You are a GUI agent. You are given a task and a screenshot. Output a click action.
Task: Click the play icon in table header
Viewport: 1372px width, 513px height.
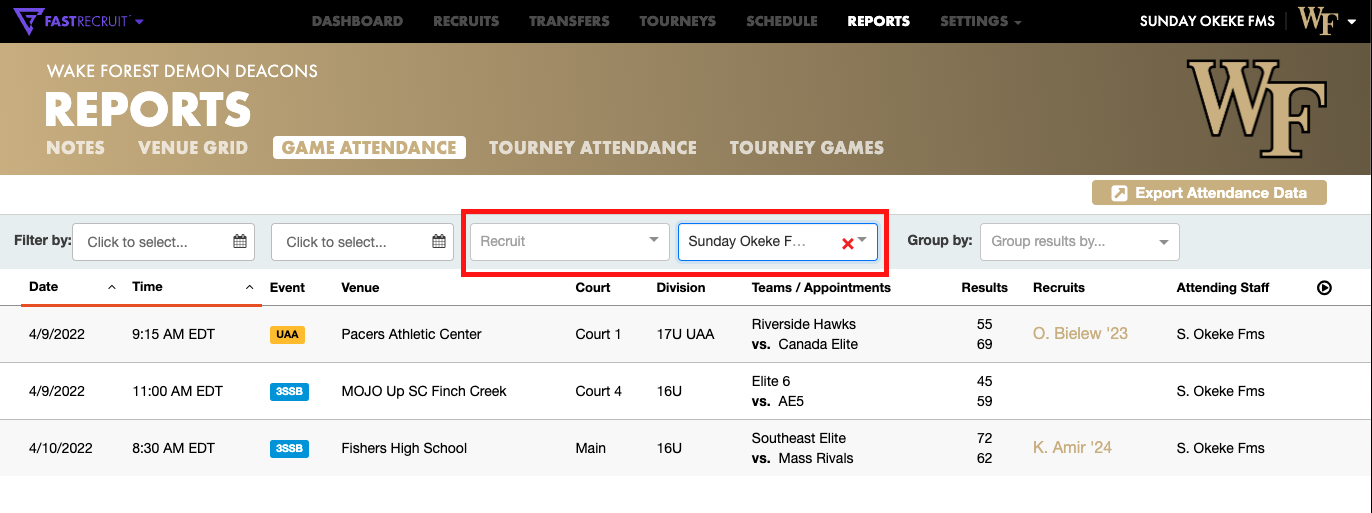1324,288
